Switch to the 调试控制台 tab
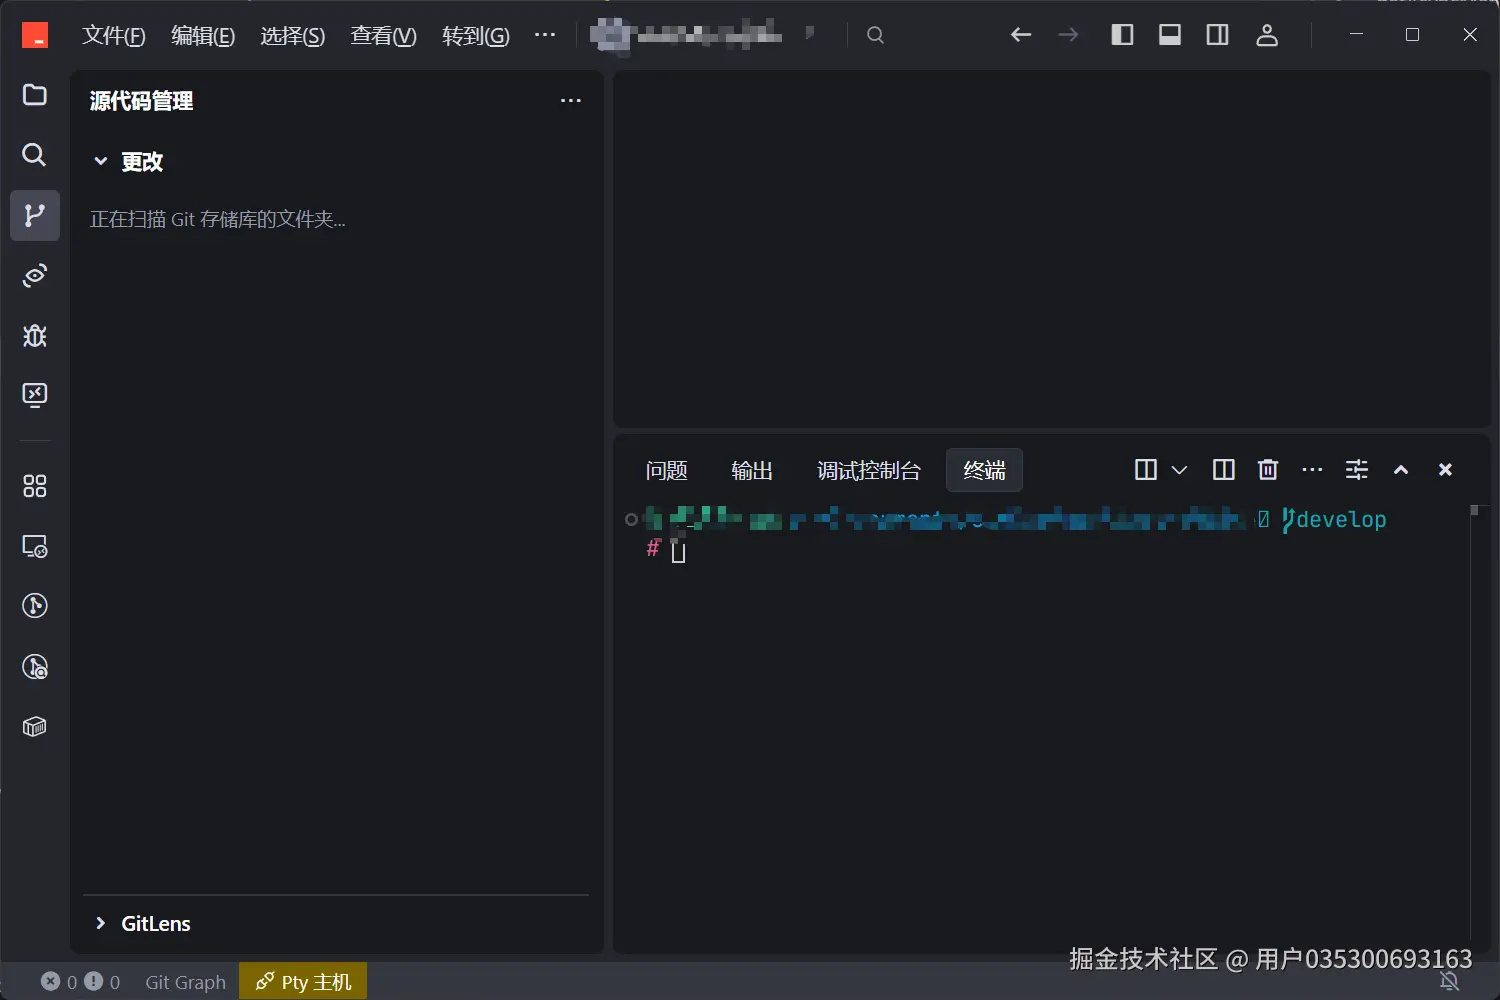The height and width of the screenshot is (1000, 1500). tap(869, 471)
